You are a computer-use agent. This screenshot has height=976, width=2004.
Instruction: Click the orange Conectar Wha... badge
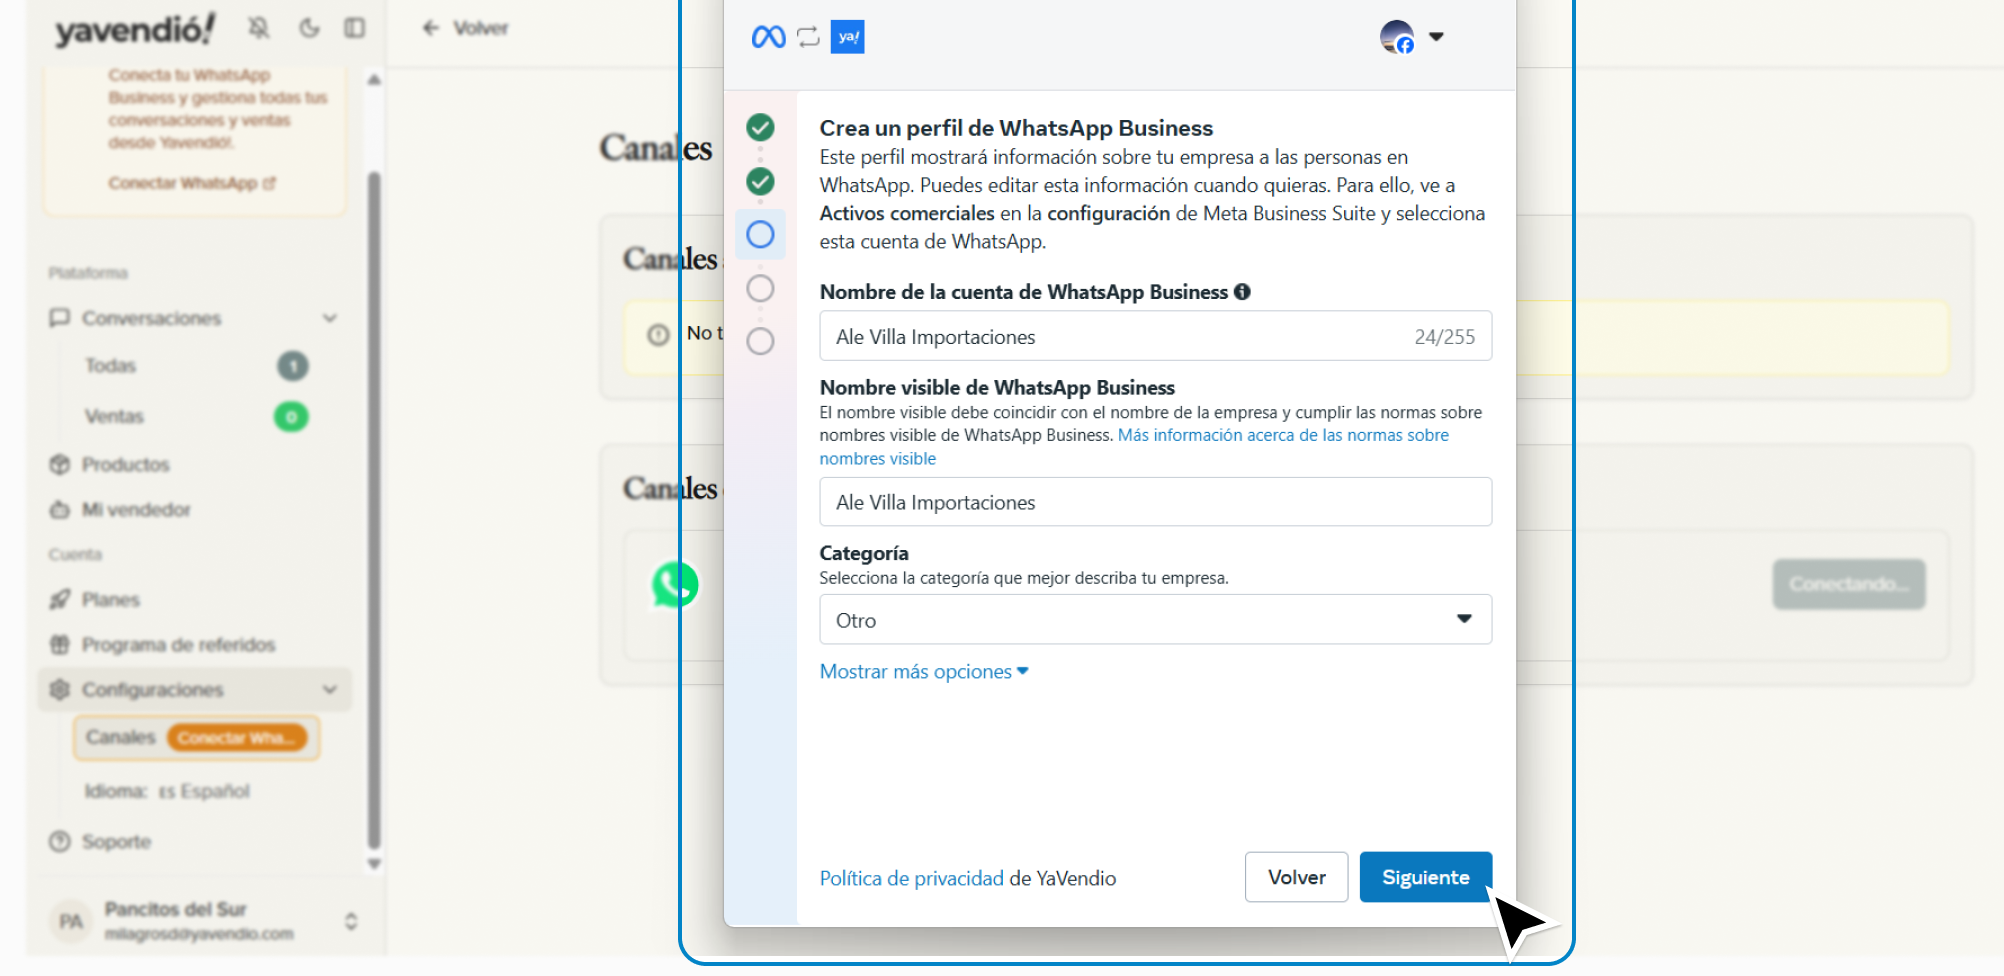pos(236,738)
